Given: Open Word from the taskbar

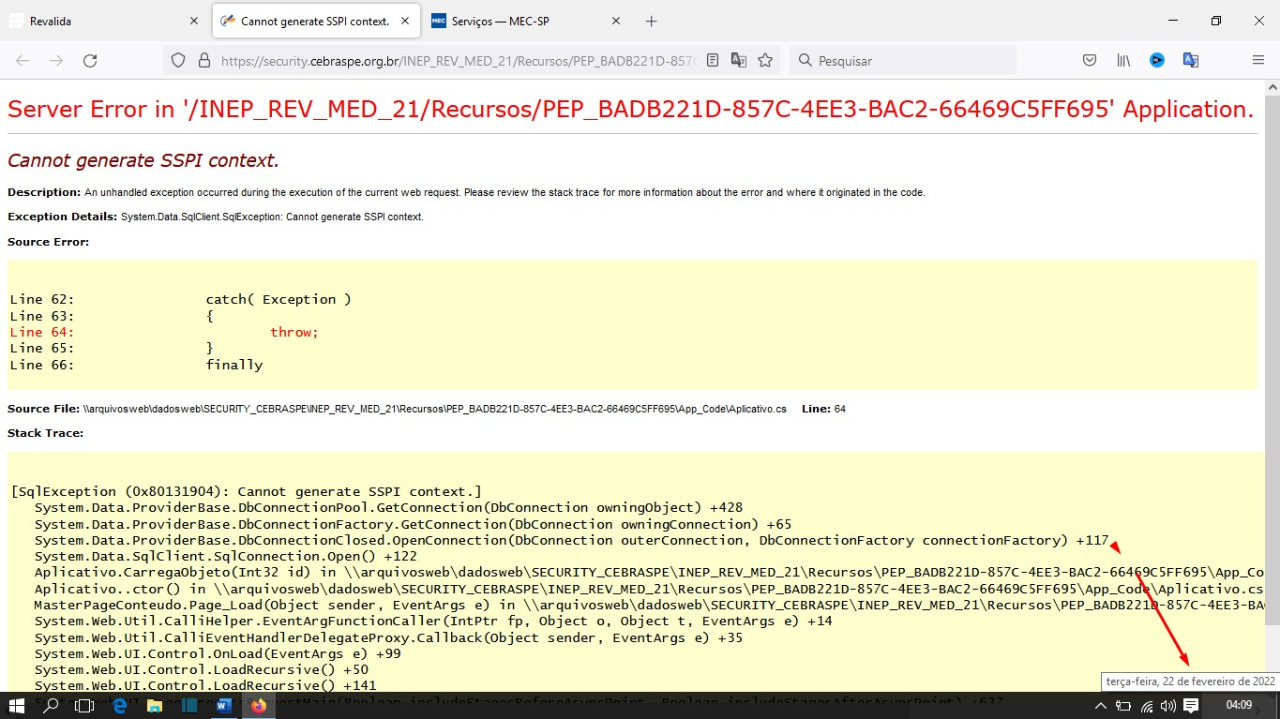Looking at the screenshot, I should (x=224, y=706).
